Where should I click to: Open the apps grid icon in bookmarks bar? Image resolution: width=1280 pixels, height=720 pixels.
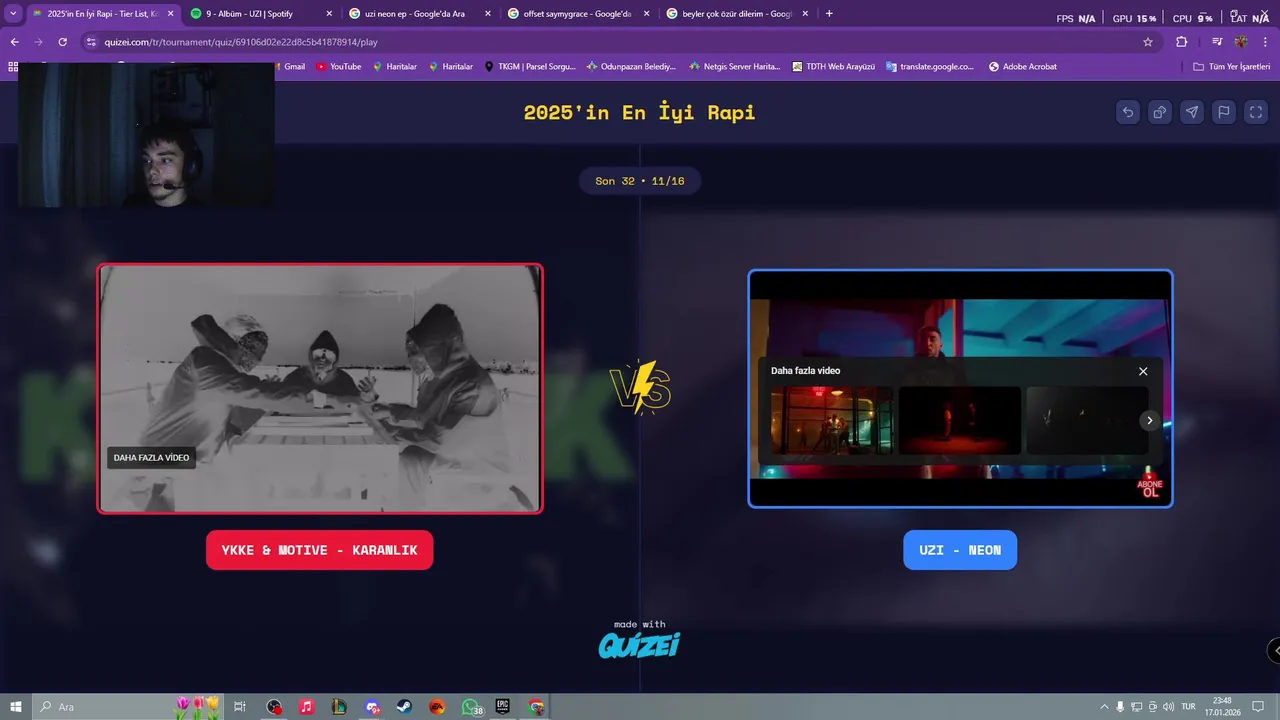point(13,67)
